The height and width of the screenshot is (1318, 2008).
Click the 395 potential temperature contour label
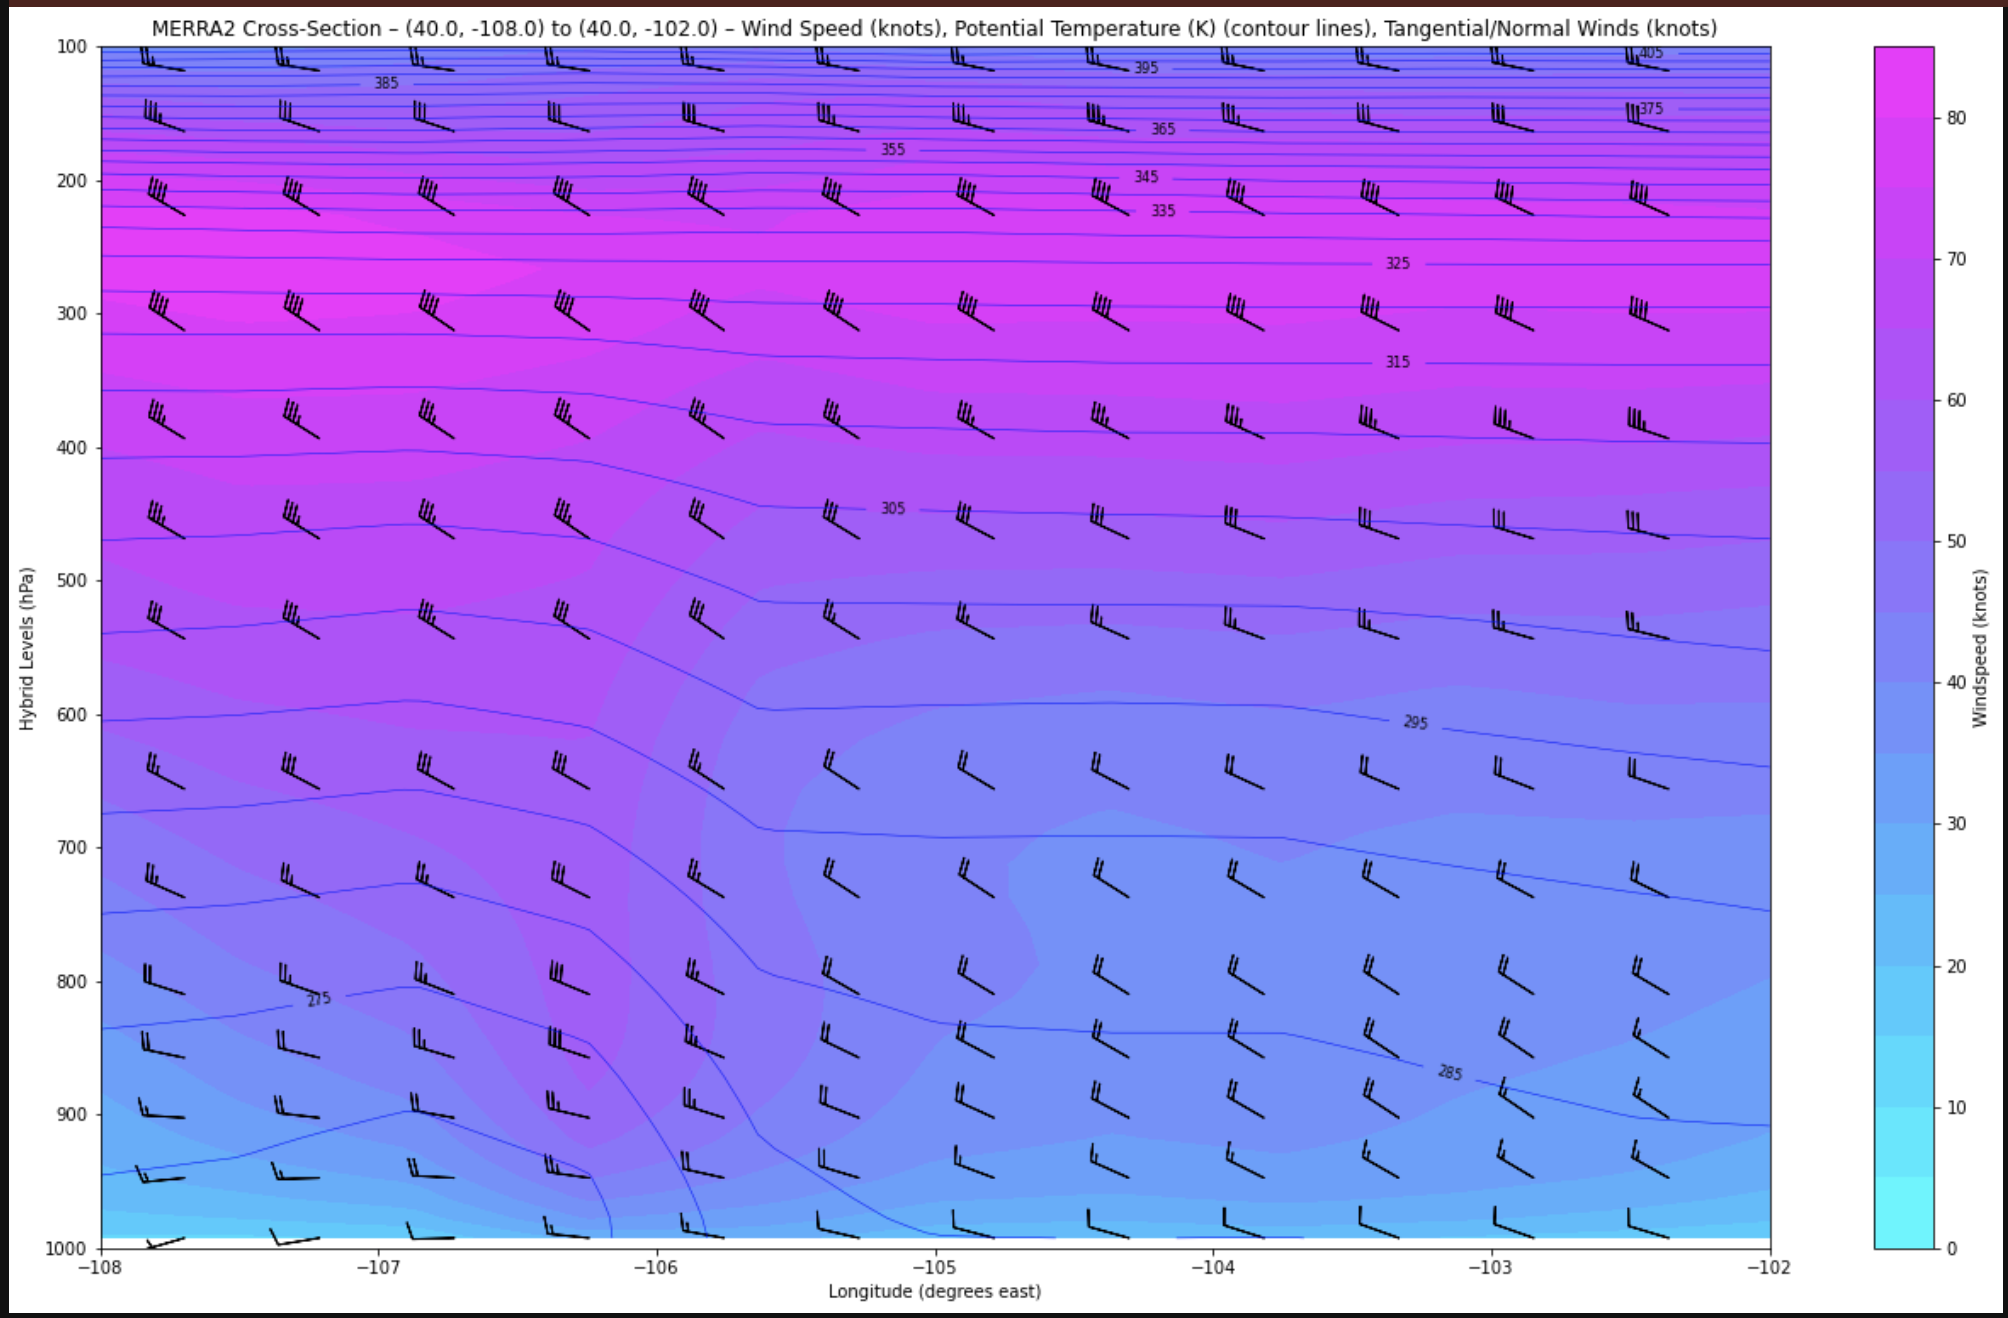(1146, 68)
